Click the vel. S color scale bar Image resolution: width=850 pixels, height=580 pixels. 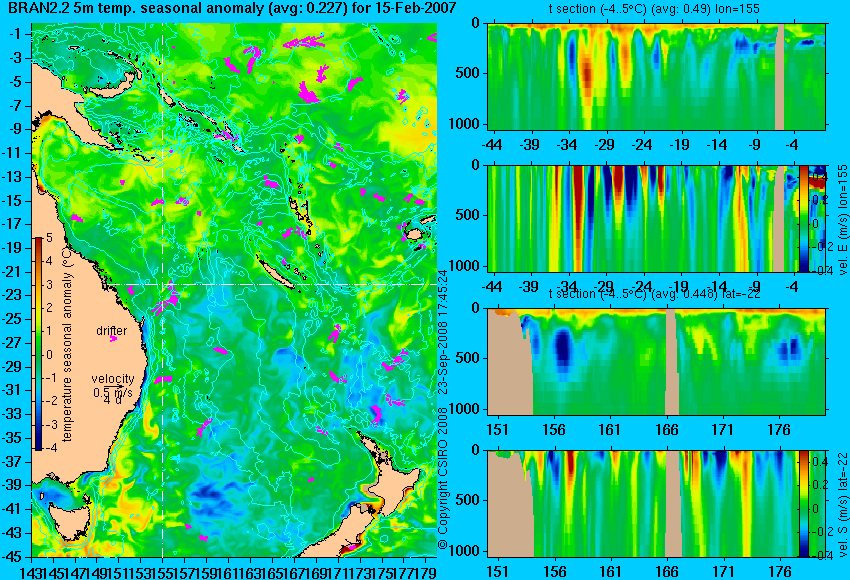804,504
